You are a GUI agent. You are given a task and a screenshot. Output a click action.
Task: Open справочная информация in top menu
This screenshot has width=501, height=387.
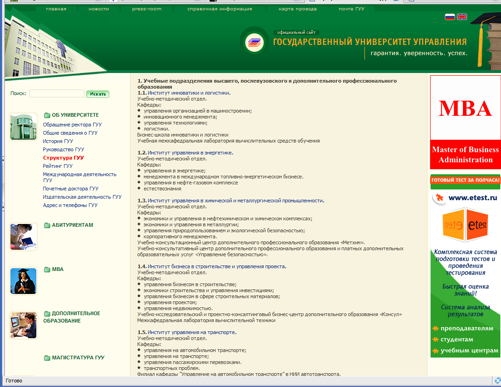[220, 9]
